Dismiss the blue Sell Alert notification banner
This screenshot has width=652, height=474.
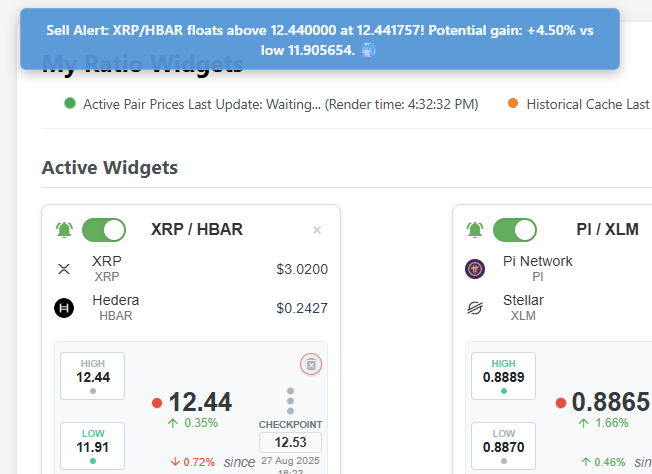click(320, 40)
